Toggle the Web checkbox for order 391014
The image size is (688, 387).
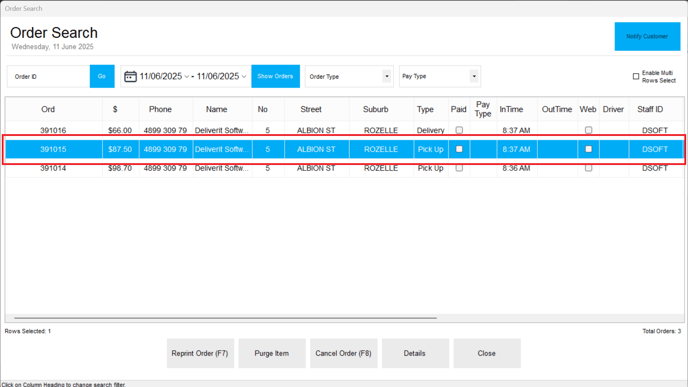(588, 168)
